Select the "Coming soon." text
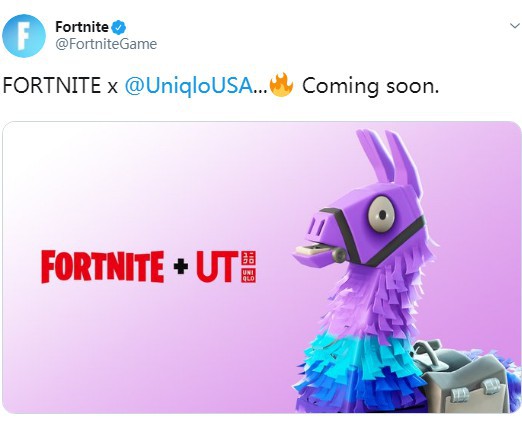 [371, 86]
